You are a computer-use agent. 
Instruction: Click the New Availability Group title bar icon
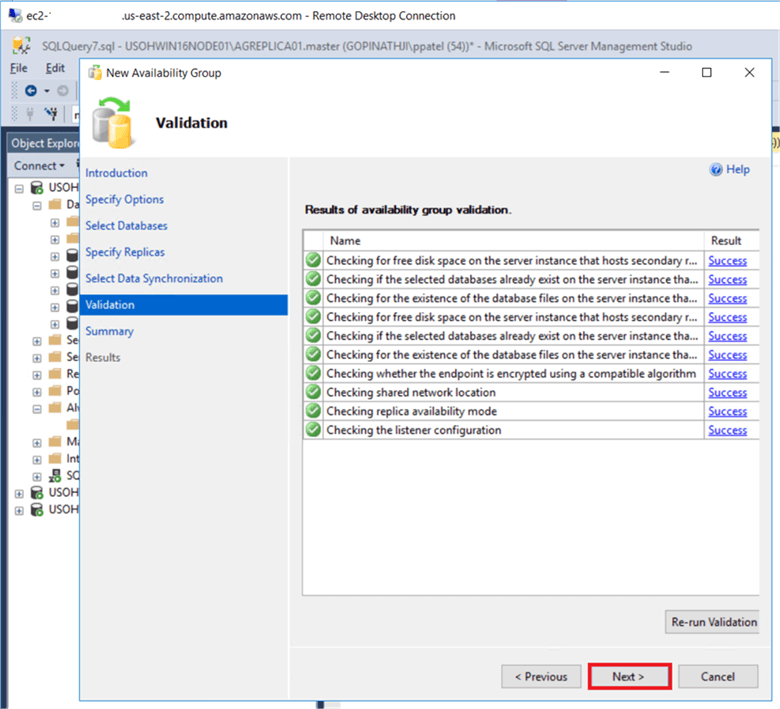pyautogui.click(x=95, y=73)
